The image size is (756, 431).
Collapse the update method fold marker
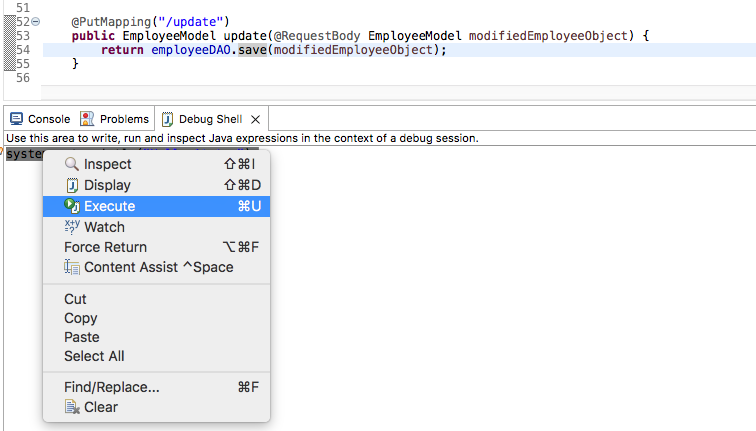pyautogui.click(x=36, y=21)
